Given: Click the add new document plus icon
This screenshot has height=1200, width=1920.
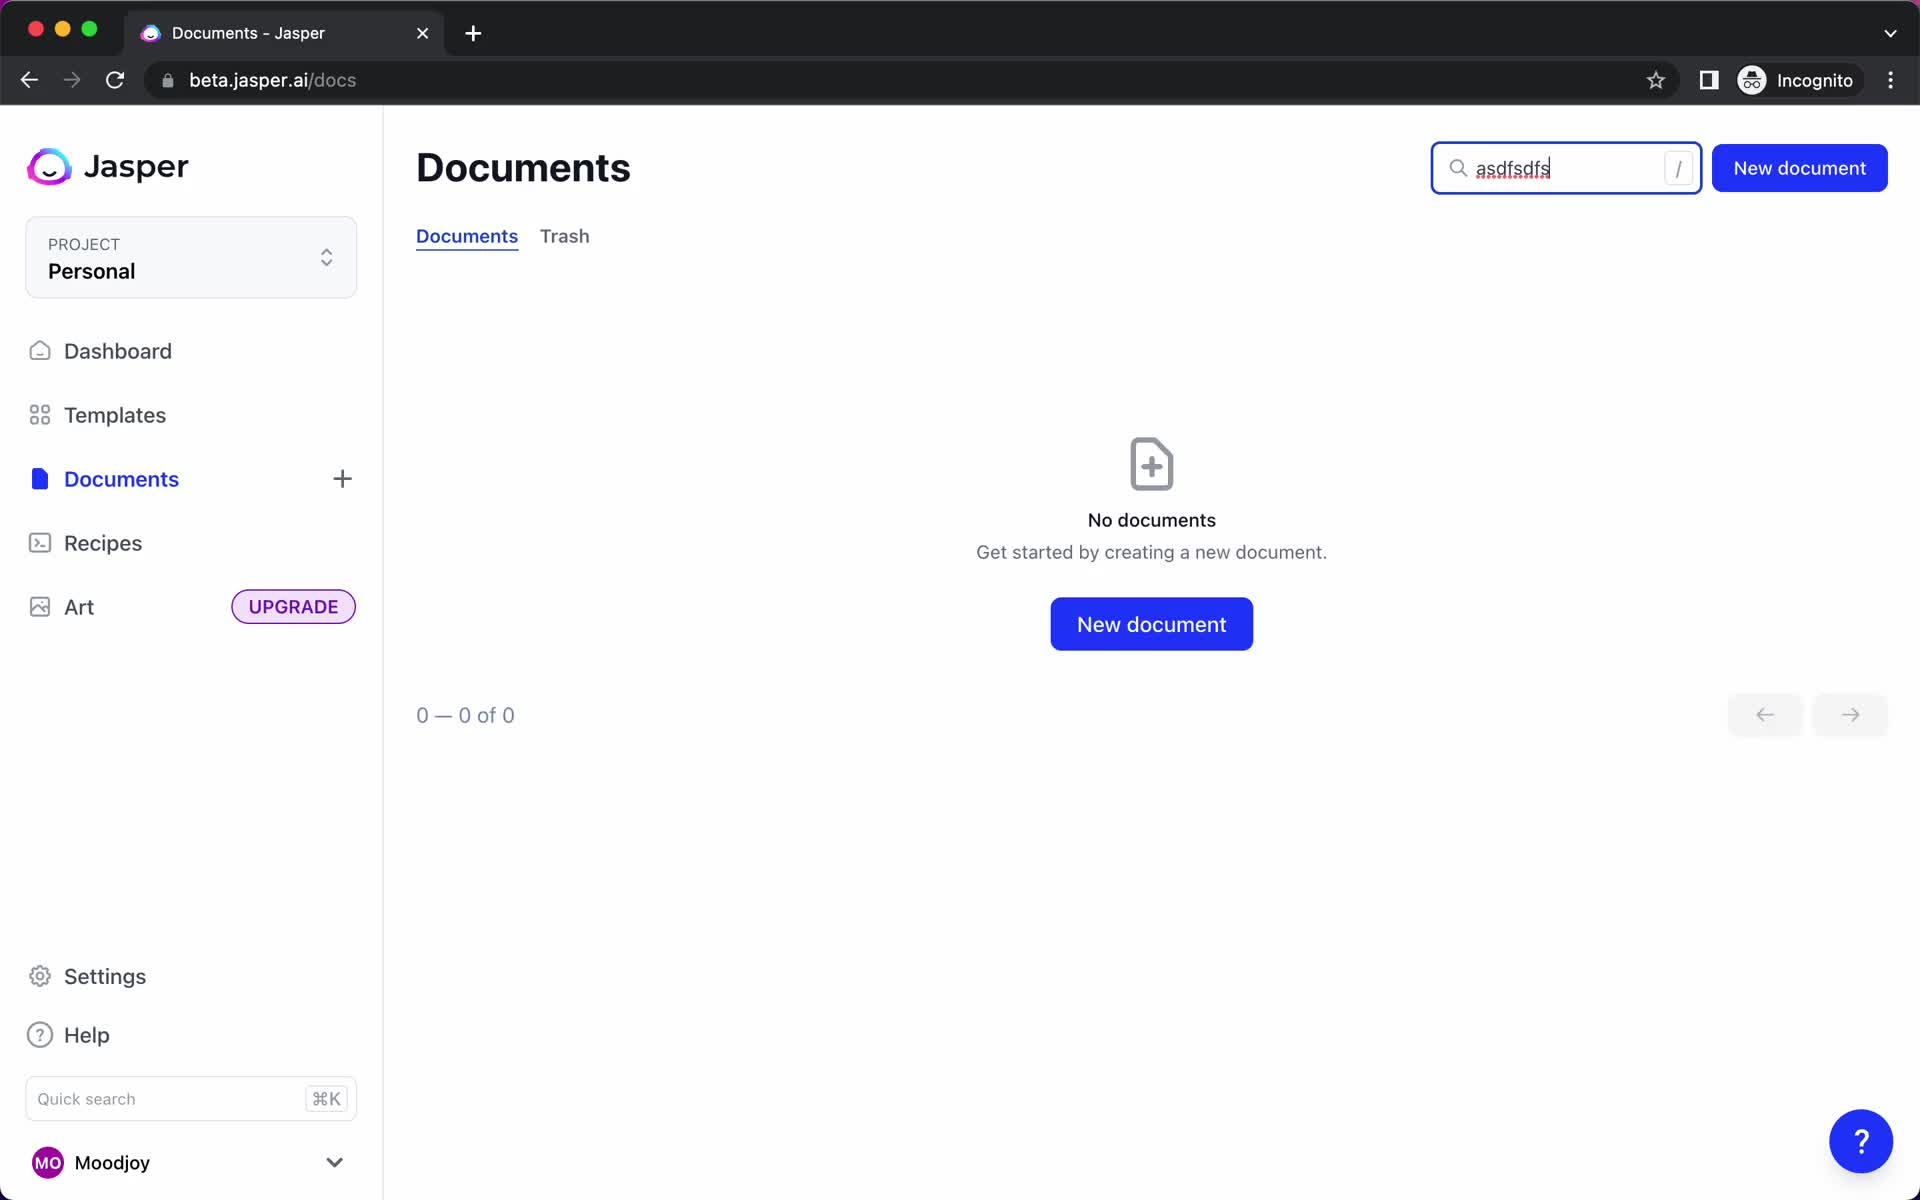Looking at the screenshot, I should (341, 480).
